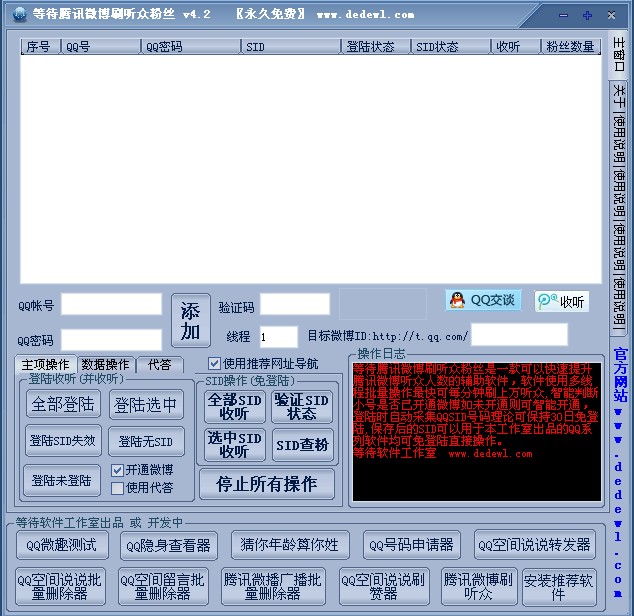634x616 pixels.
Task: Click the globe app icon in title bar
Action: [x=19, y=15]
